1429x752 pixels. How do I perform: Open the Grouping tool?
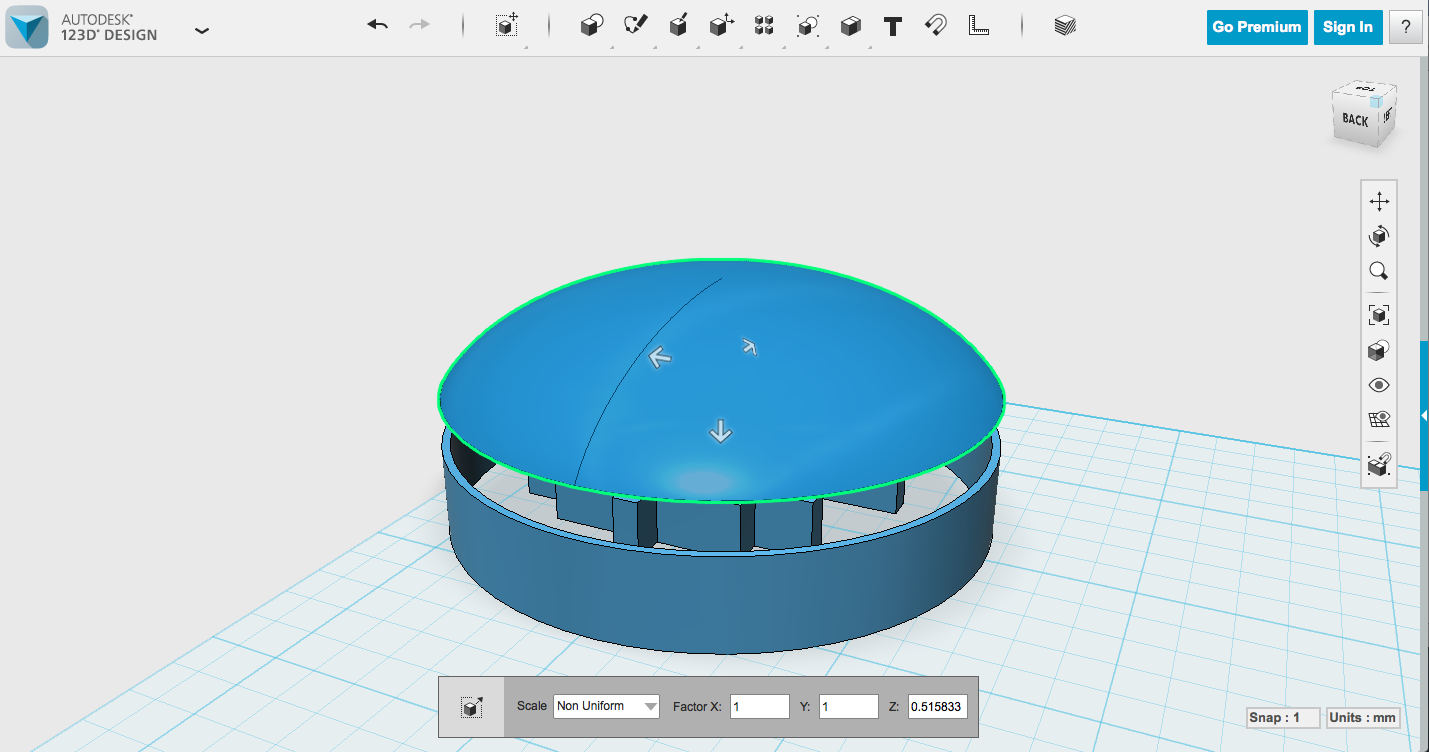click(x=808, y=26)
